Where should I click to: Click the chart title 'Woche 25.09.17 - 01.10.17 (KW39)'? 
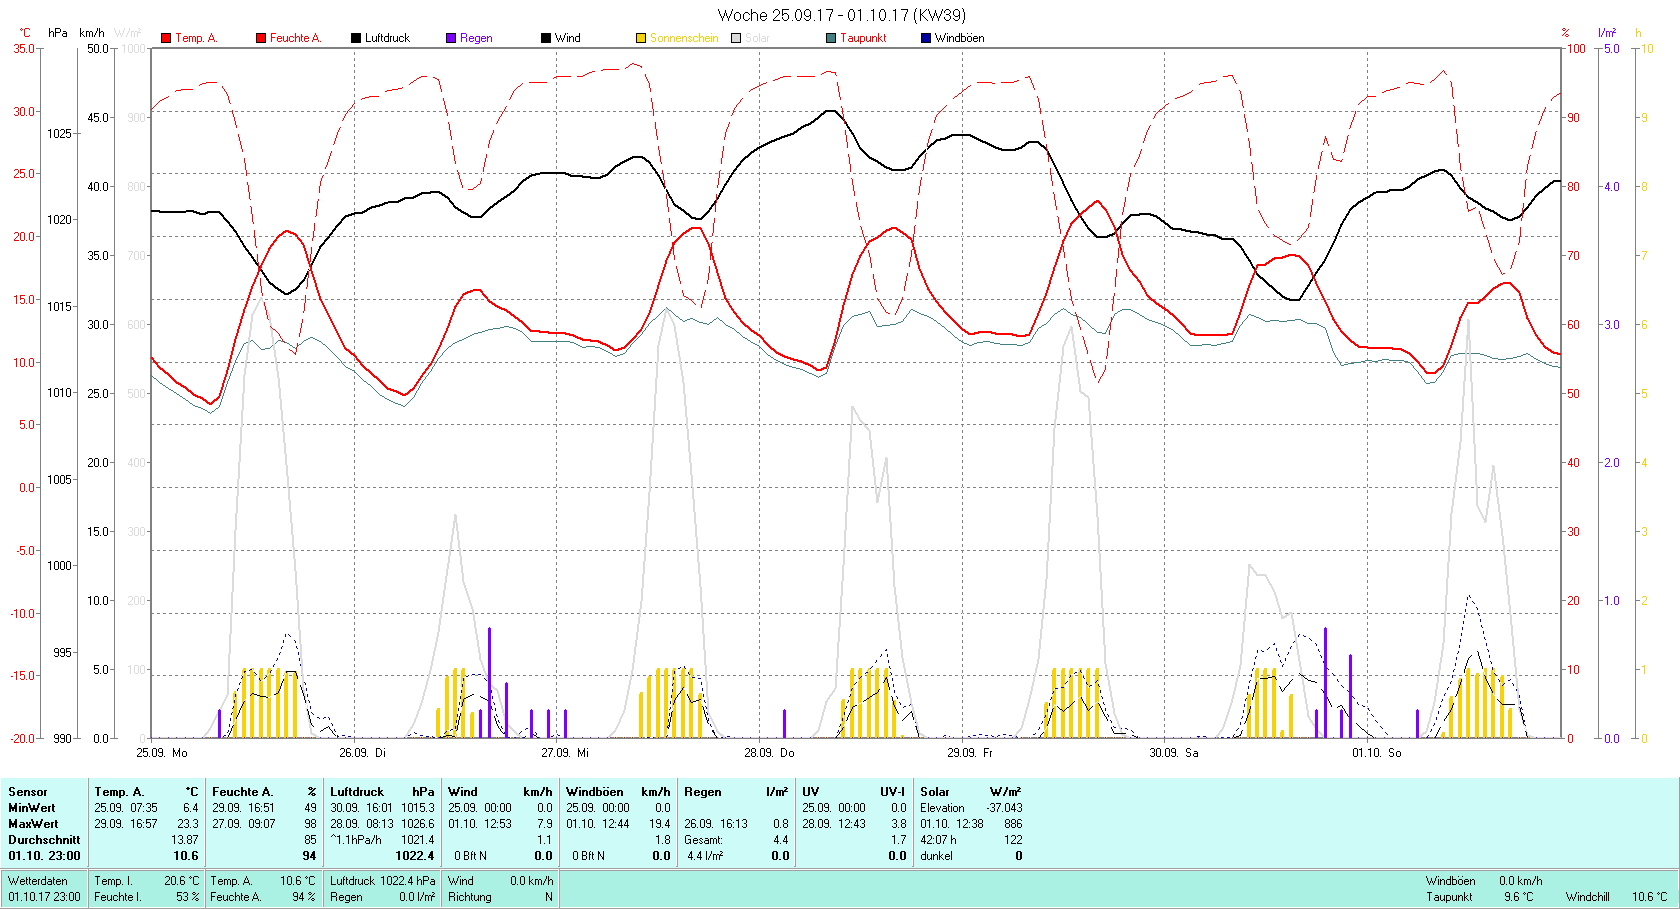[x=842, y=15]
